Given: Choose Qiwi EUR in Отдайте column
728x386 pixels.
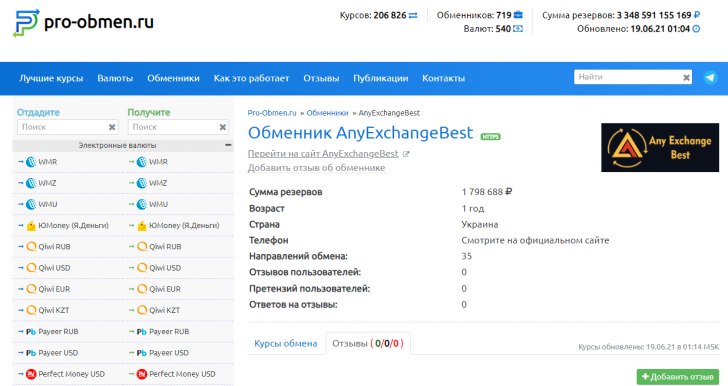Looking at the screenshot, I should click(54, 289).
